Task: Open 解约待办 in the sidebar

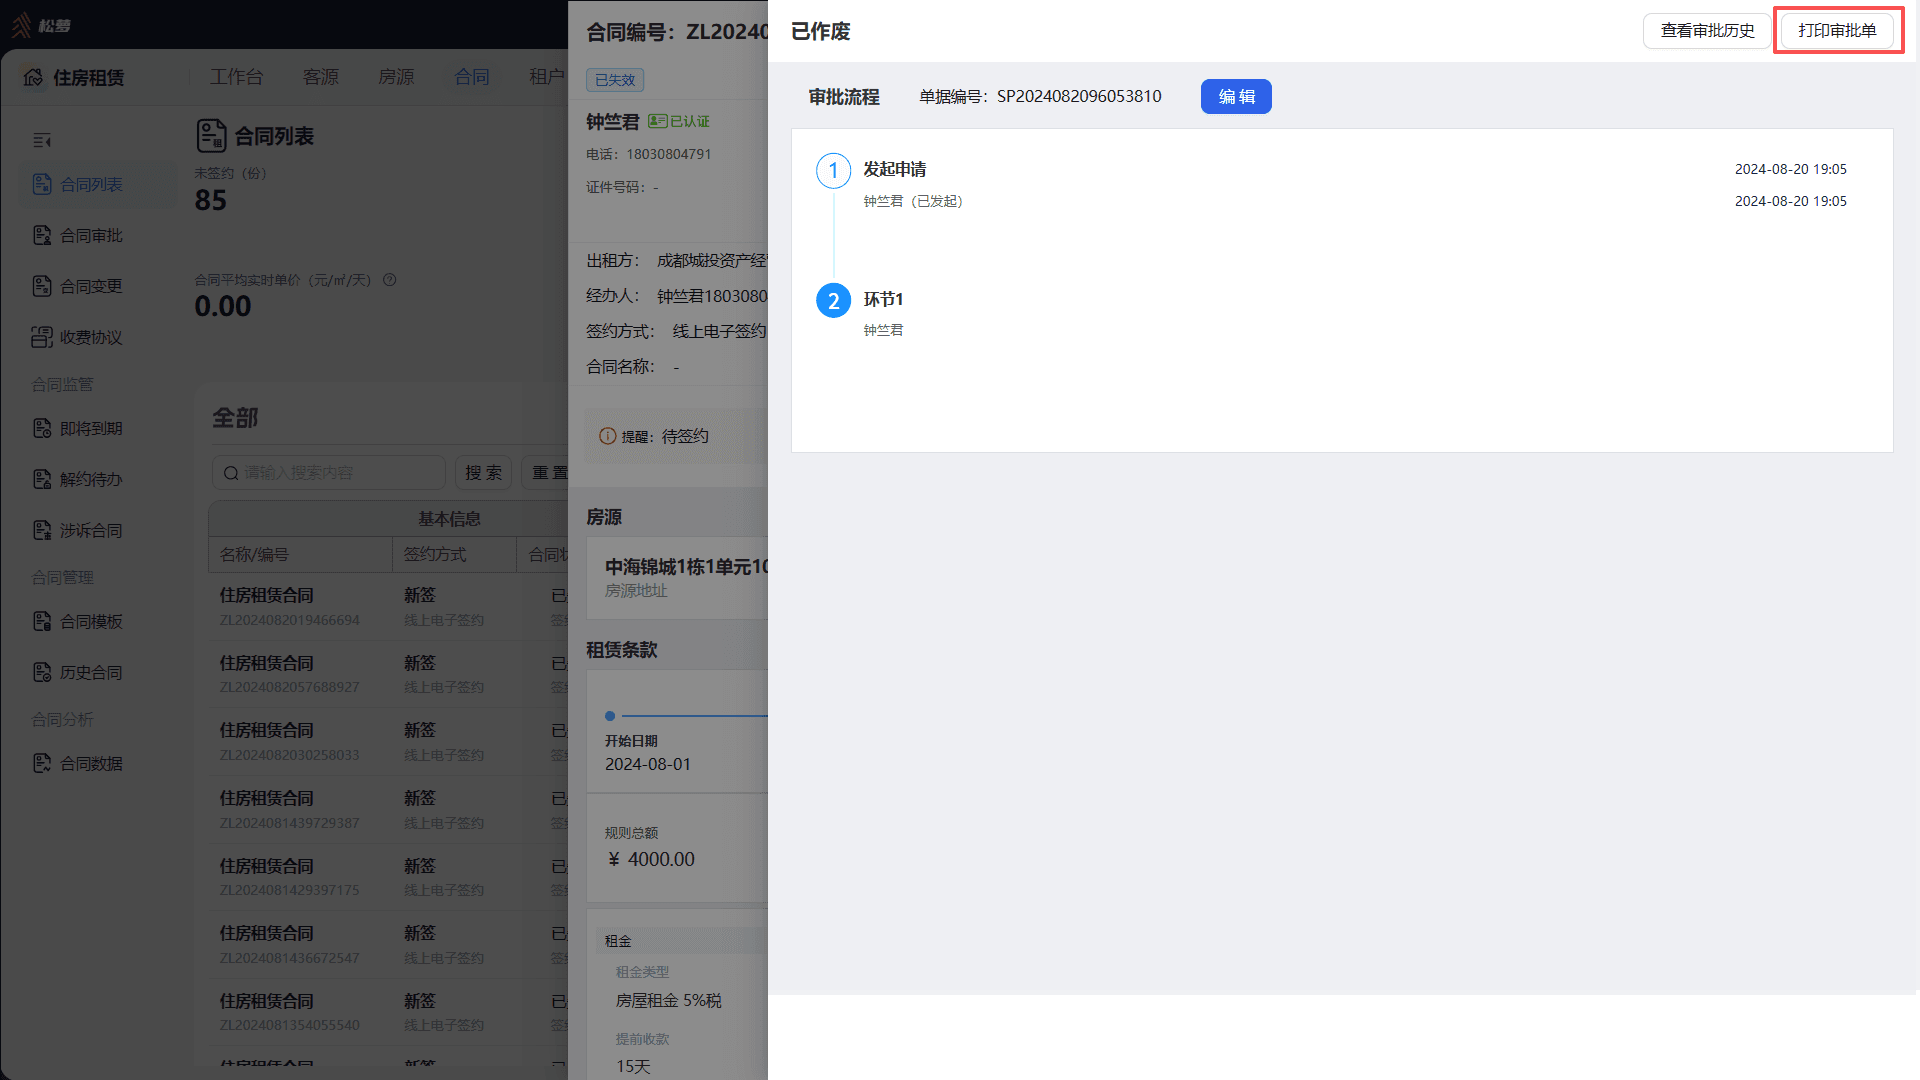Action: point(78,479)
